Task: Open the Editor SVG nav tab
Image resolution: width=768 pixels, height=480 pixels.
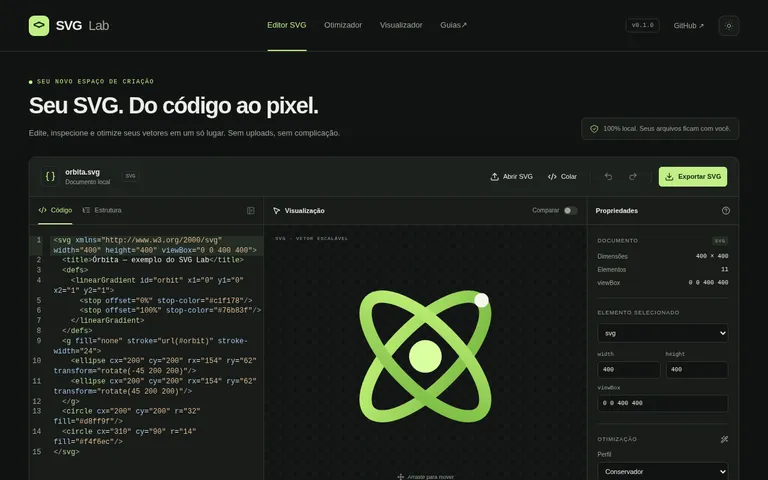Action: click(287, 25)
